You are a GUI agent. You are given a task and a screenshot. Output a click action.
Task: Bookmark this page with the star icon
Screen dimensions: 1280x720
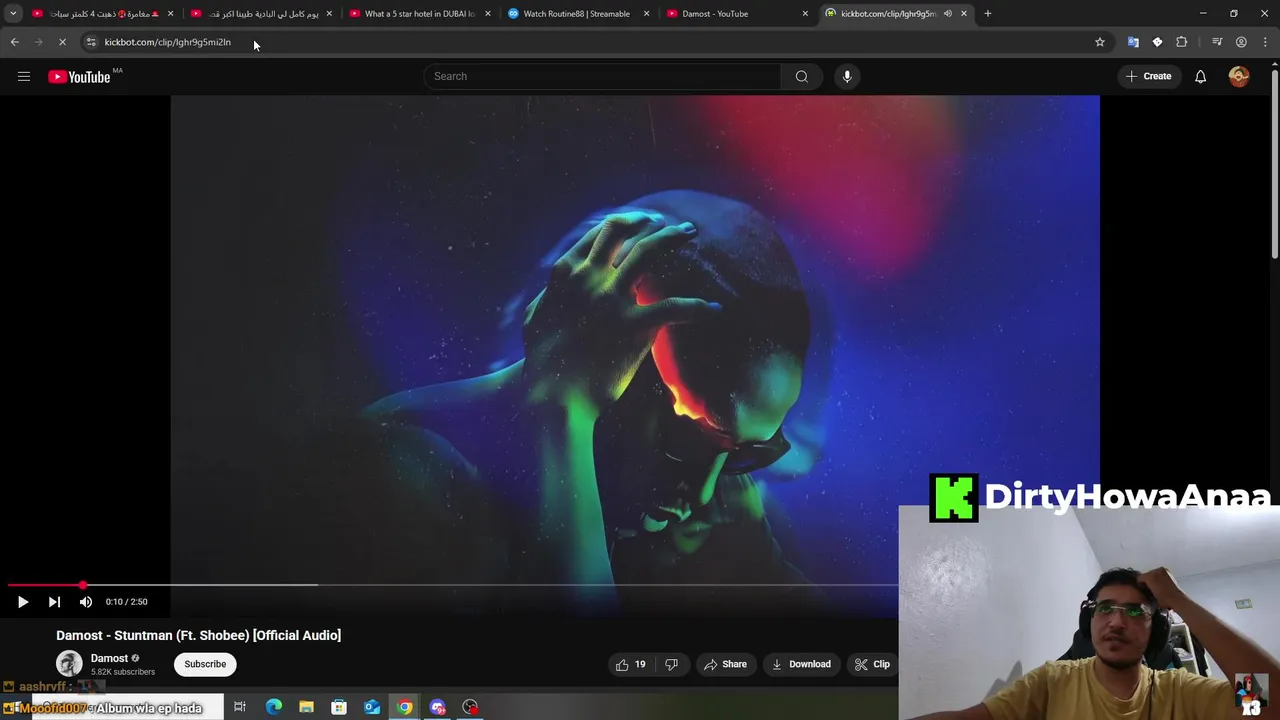pos(1100,42)
